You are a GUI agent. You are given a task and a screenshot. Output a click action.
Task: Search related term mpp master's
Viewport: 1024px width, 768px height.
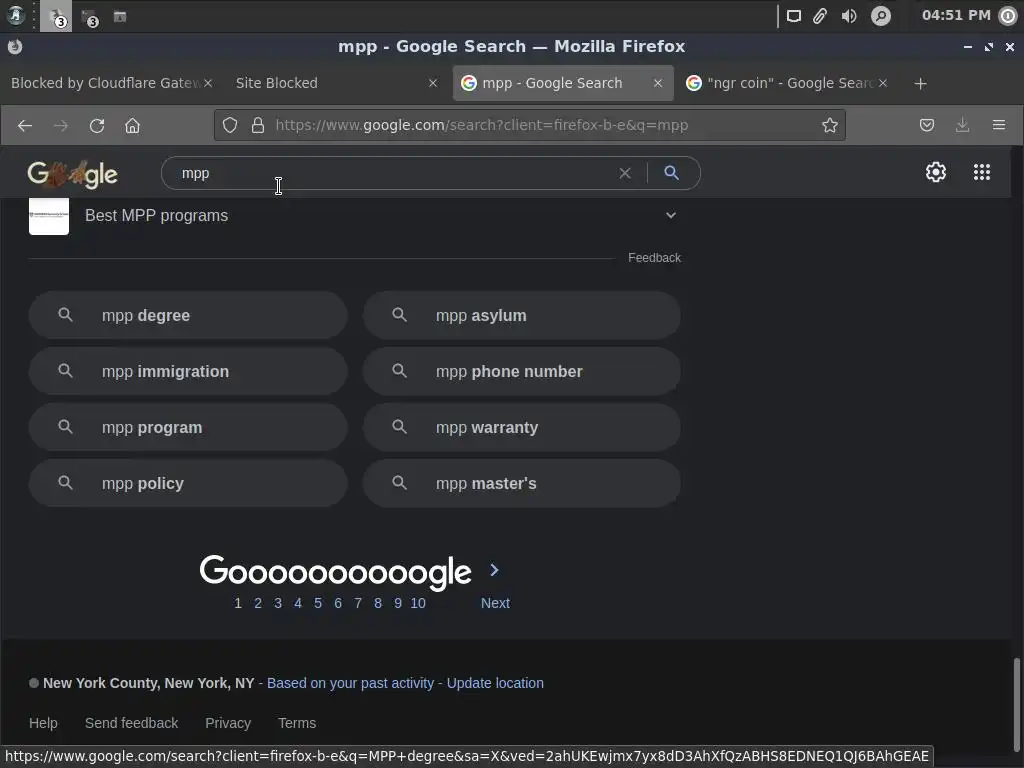pos(522,484)
